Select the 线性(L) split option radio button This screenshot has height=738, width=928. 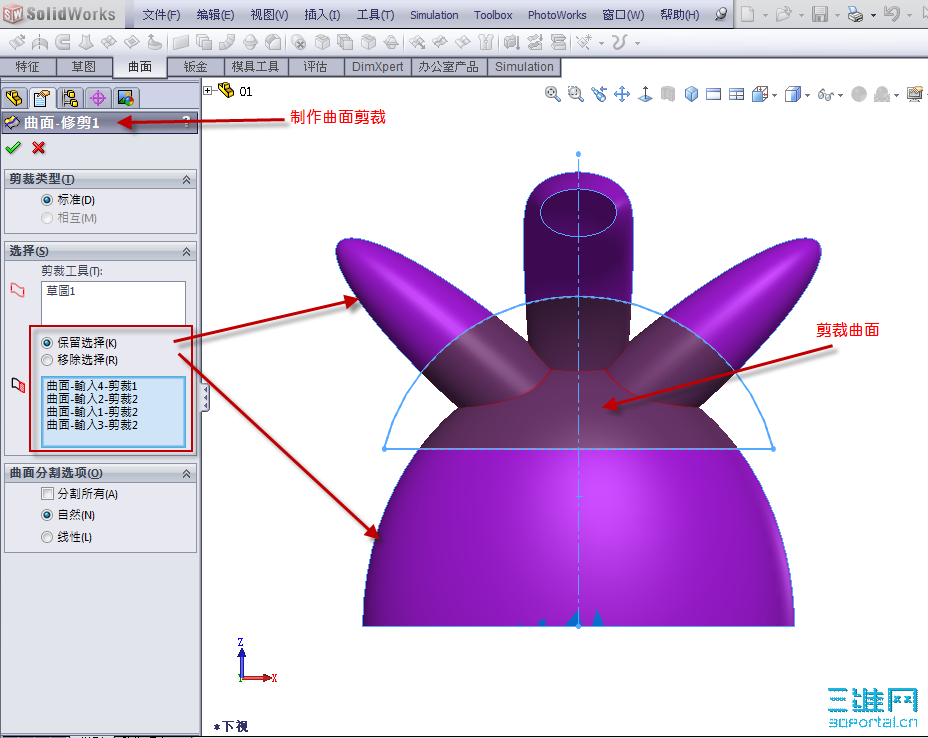tap(47, 537)
